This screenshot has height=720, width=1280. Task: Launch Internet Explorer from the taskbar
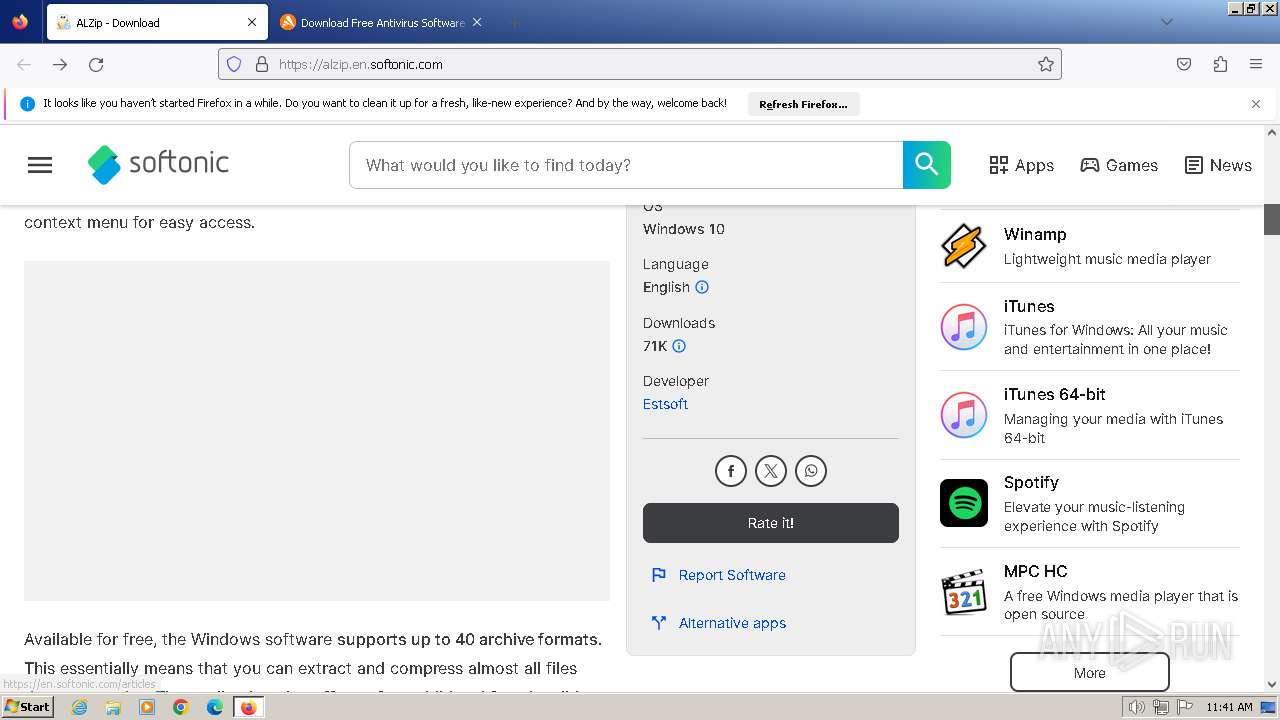tap(79, 707)
